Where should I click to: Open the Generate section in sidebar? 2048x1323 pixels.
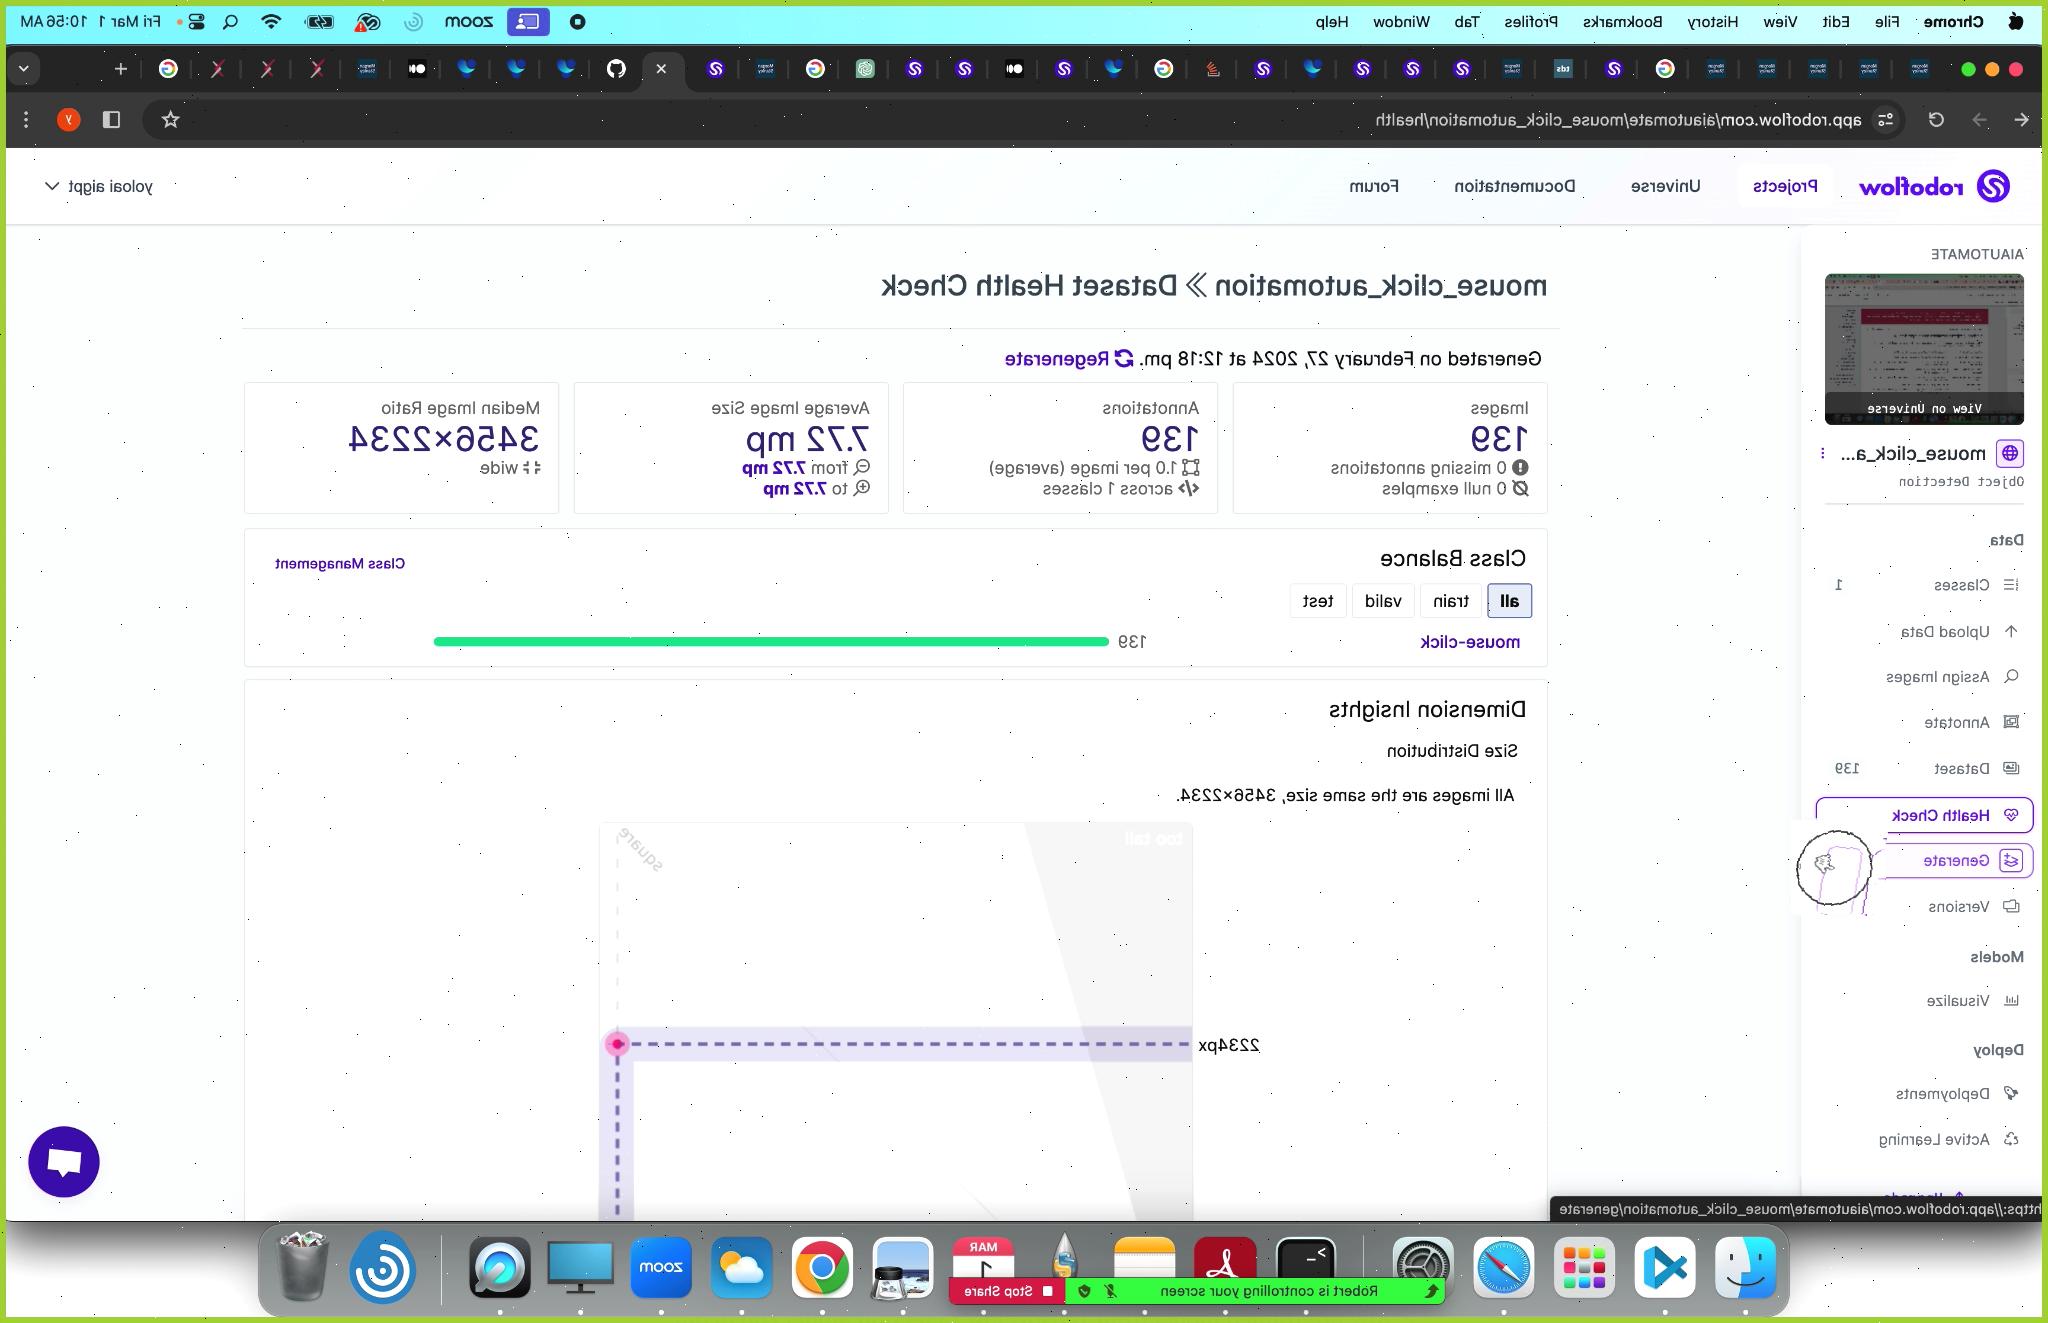pos(1955,861)
